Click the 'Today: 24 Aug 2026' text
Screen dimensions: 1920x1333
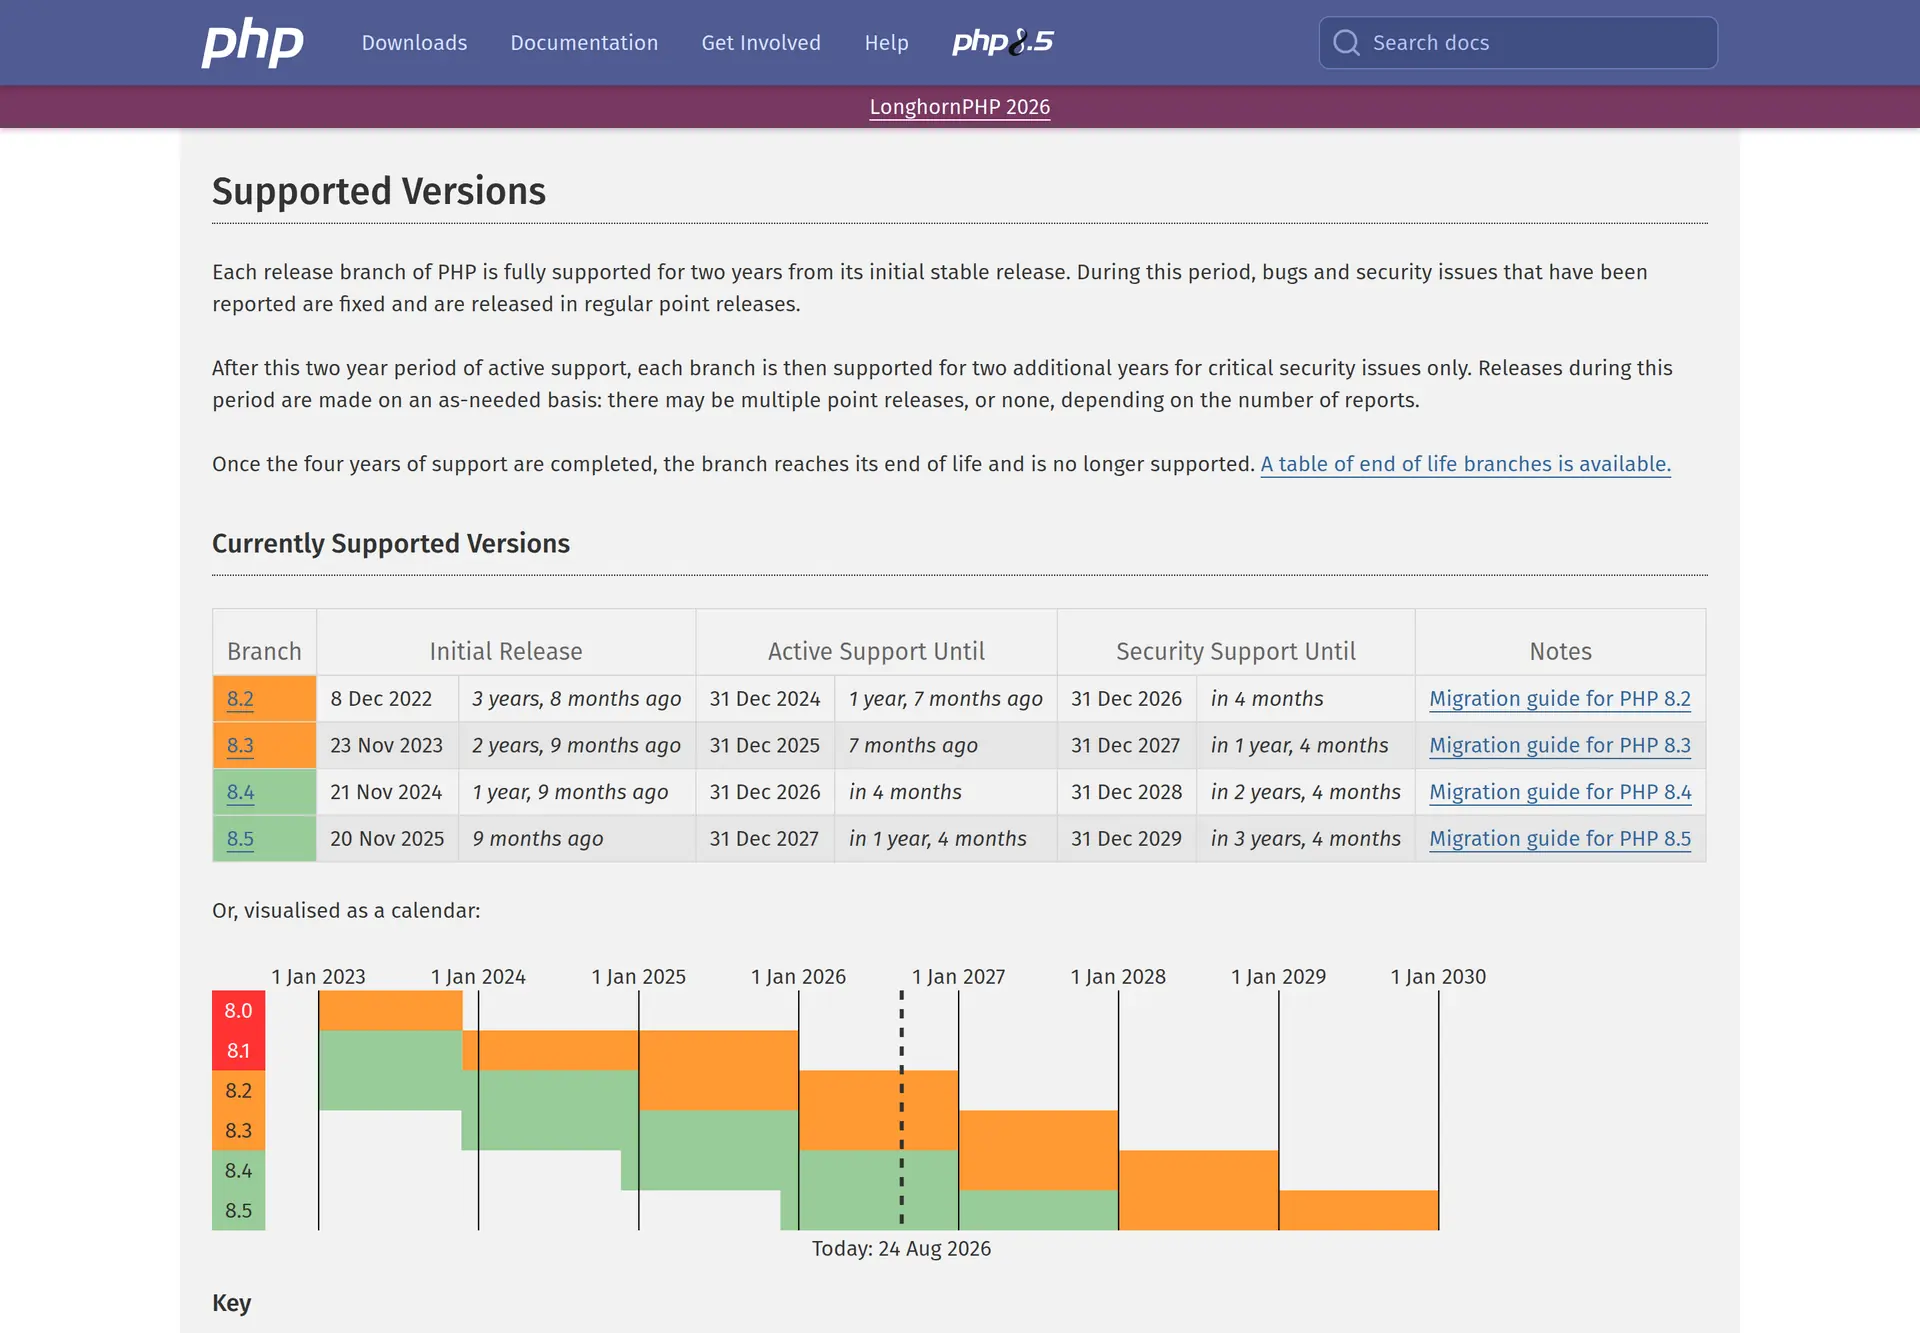click(x=901, y=1249)
